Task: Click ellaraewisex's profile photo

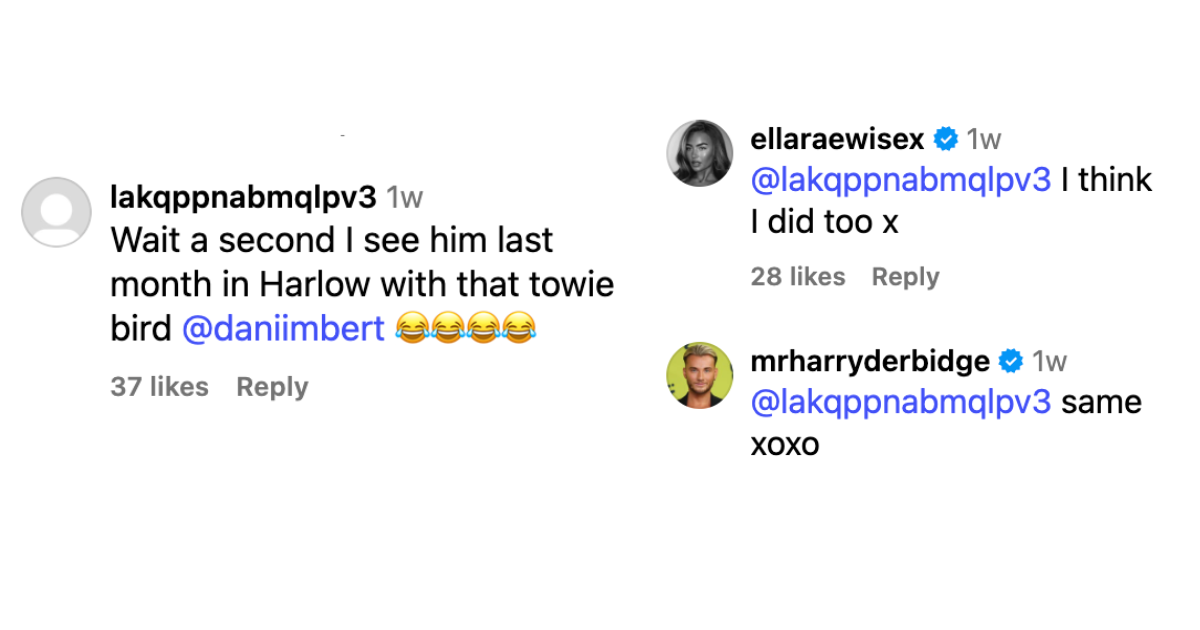Action: tap(700, 153)
